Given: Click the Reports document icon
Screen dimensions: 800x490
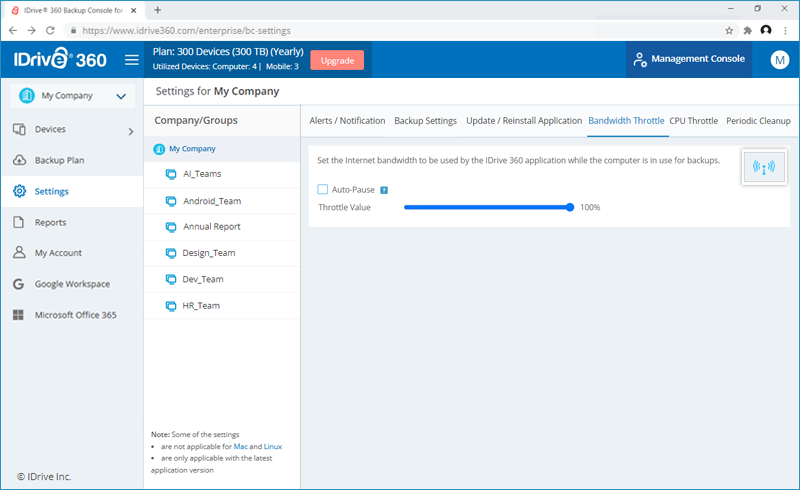Looking at the screenshot, I should pyautogui.click(x=19, y=222).
